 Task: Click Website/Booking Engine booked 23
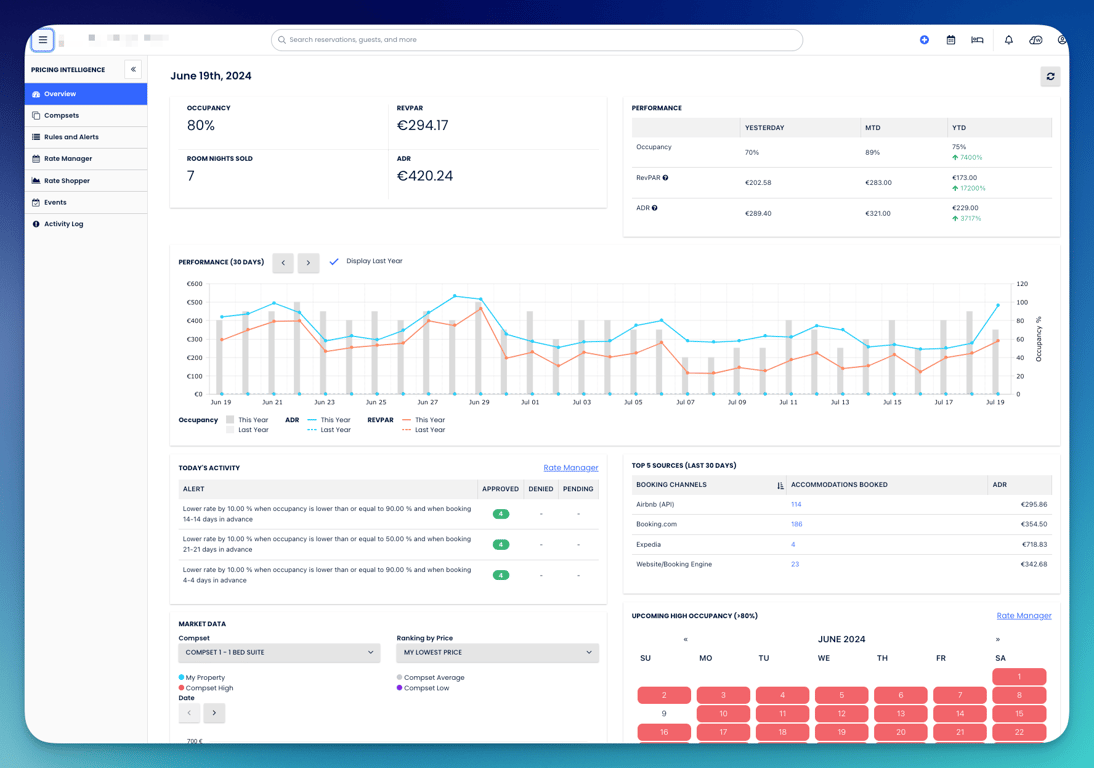point(795,564)
